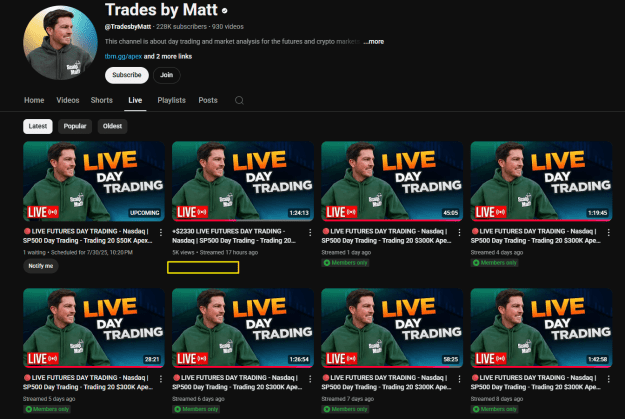Open the three-dot menu for the +$2330 stream
625x419 pixels.
(x=310, y=232)
